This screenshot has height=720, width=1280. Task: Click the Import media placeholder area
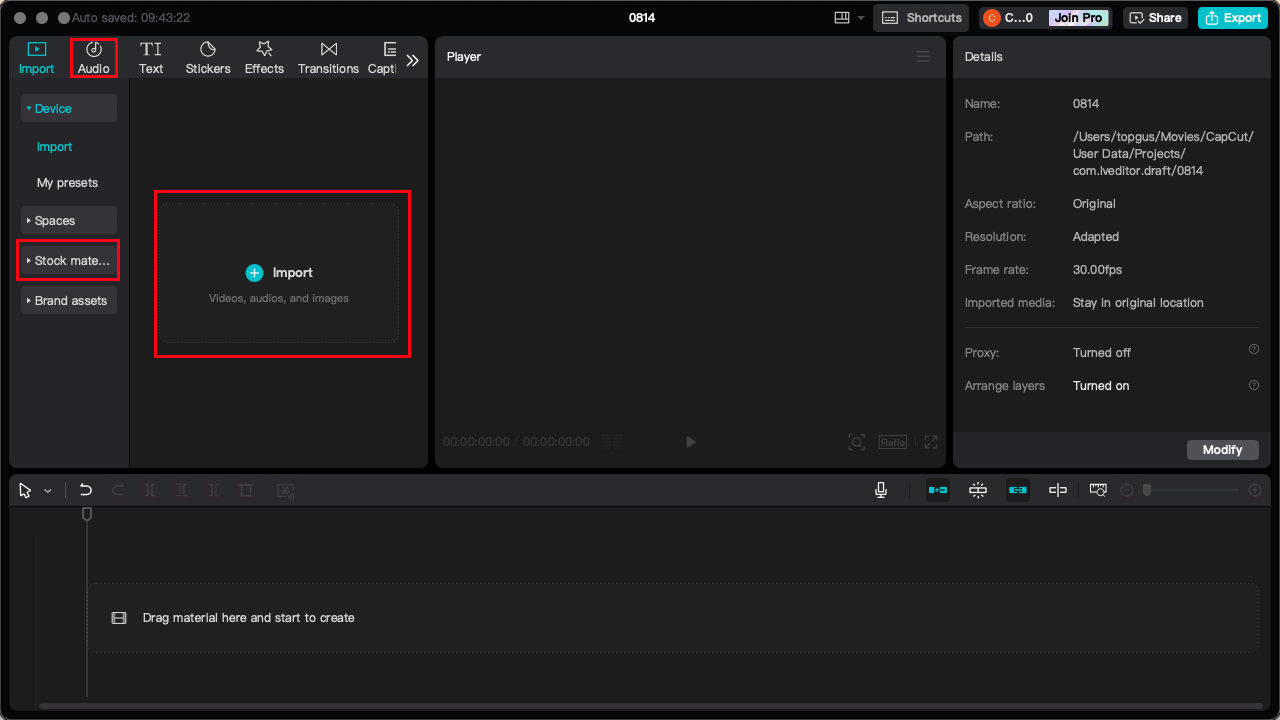(x=282, y=274)
